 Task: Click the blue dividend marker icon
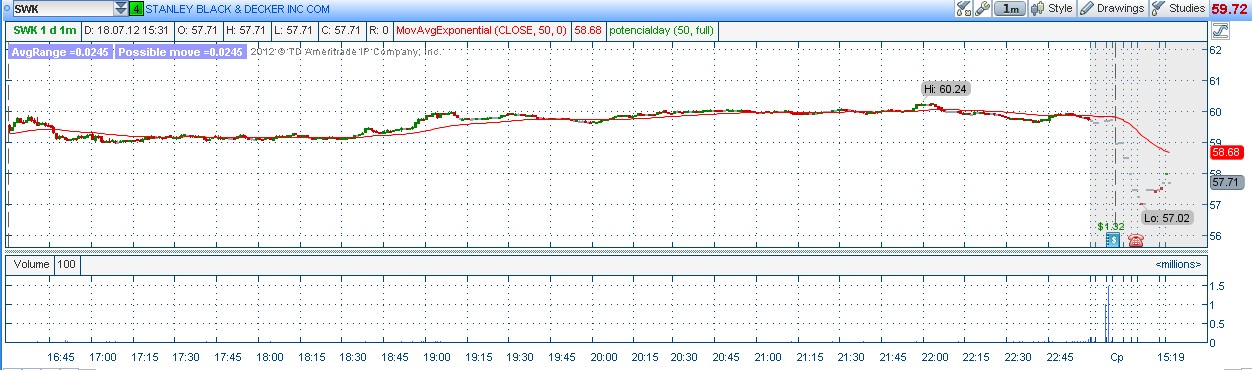[x=1112, y=239]
